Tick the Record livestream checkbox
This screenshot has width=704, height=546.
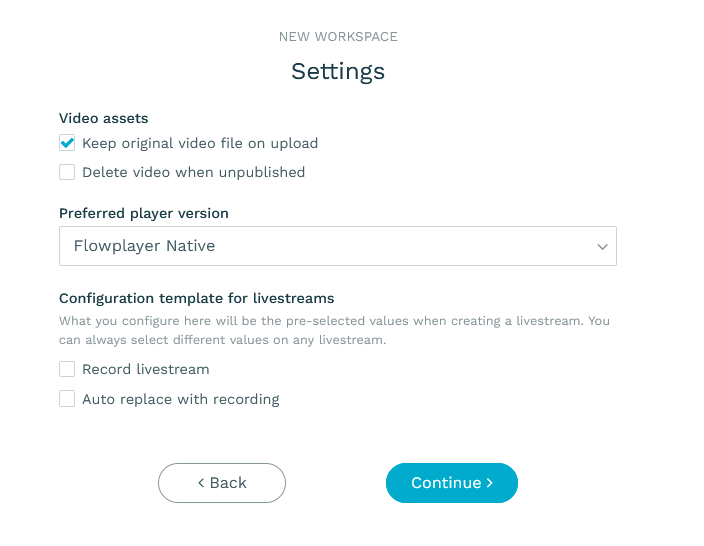[x=67, y=369]
